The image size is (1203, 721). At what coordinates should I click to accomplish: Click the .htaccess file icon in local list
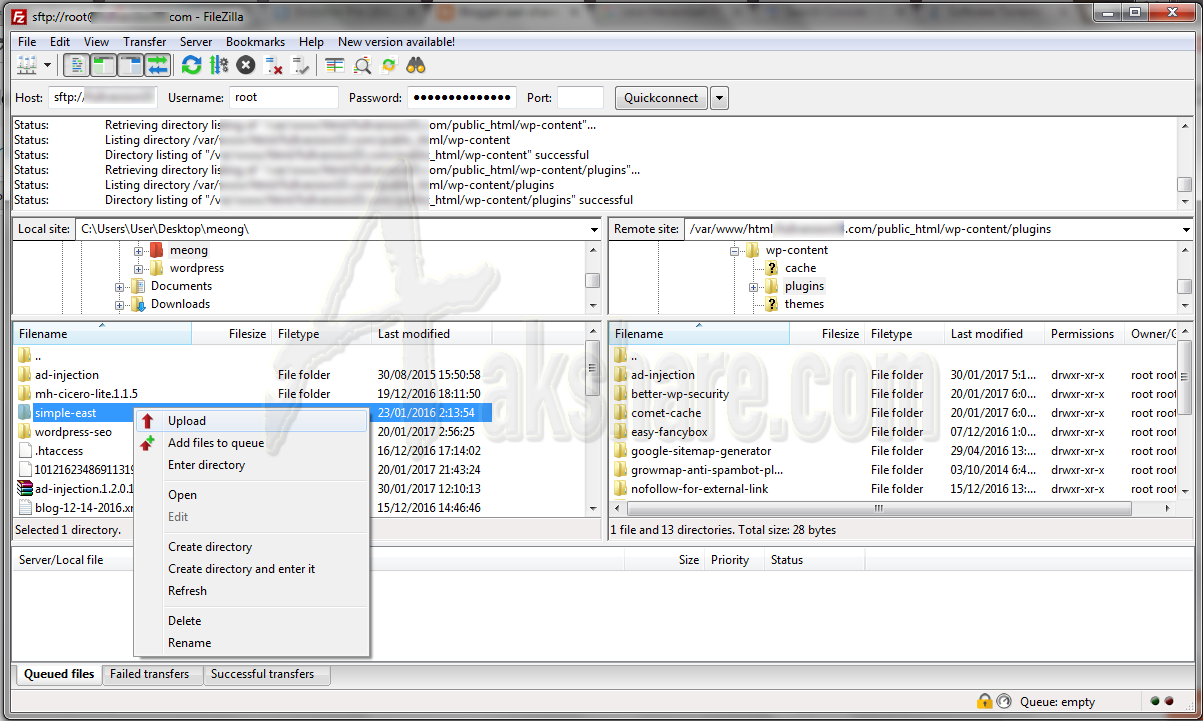(26, 451)
